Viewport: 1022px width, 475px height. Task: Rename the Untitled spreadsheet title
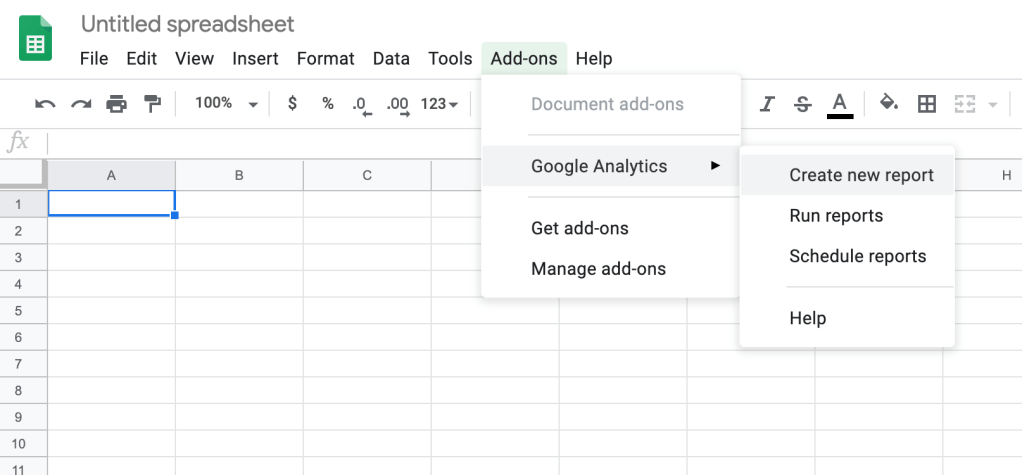[188, 24]
